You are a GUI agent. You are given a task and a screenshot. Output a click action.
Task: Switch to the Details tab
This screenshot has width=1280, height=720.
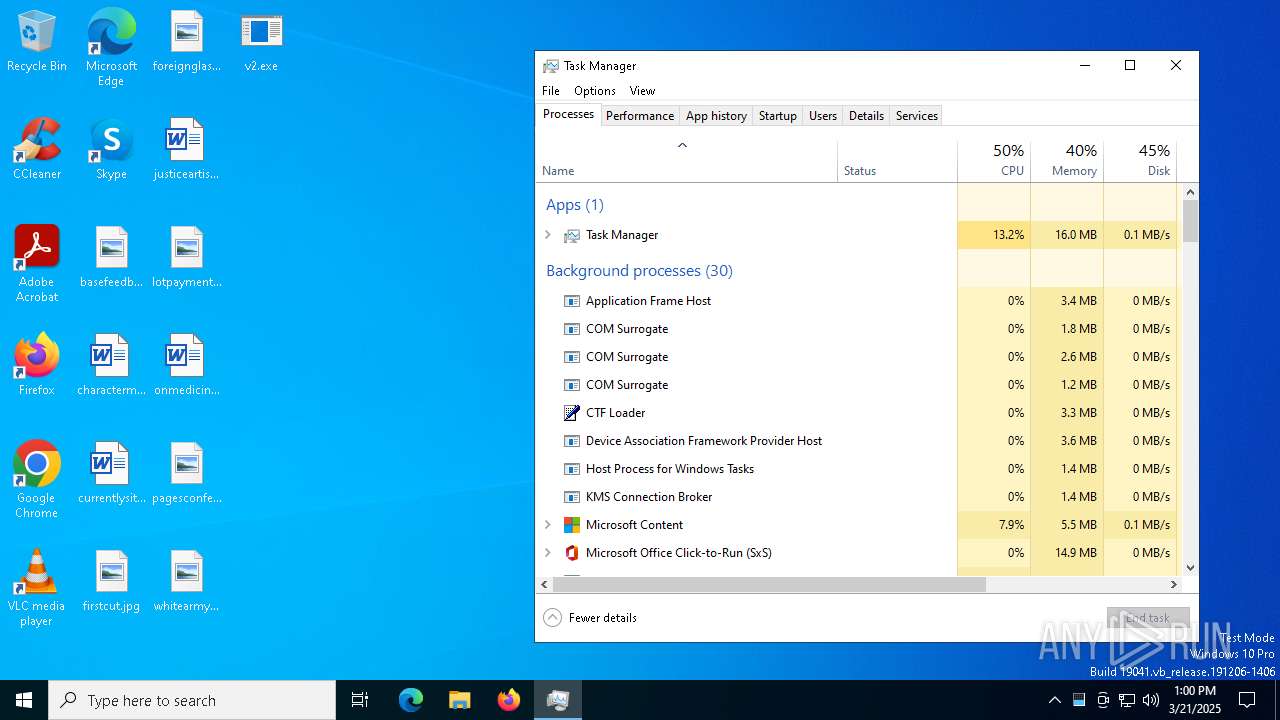click(866, 116)
